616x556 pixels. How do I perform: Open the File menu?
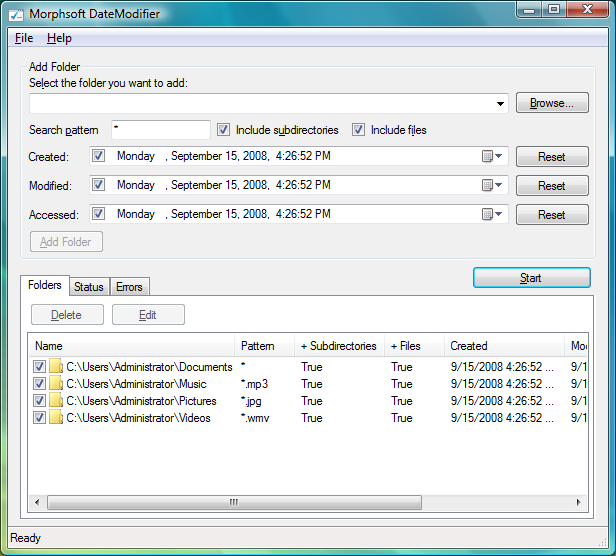pyautogui.click(x=24, y=38)
